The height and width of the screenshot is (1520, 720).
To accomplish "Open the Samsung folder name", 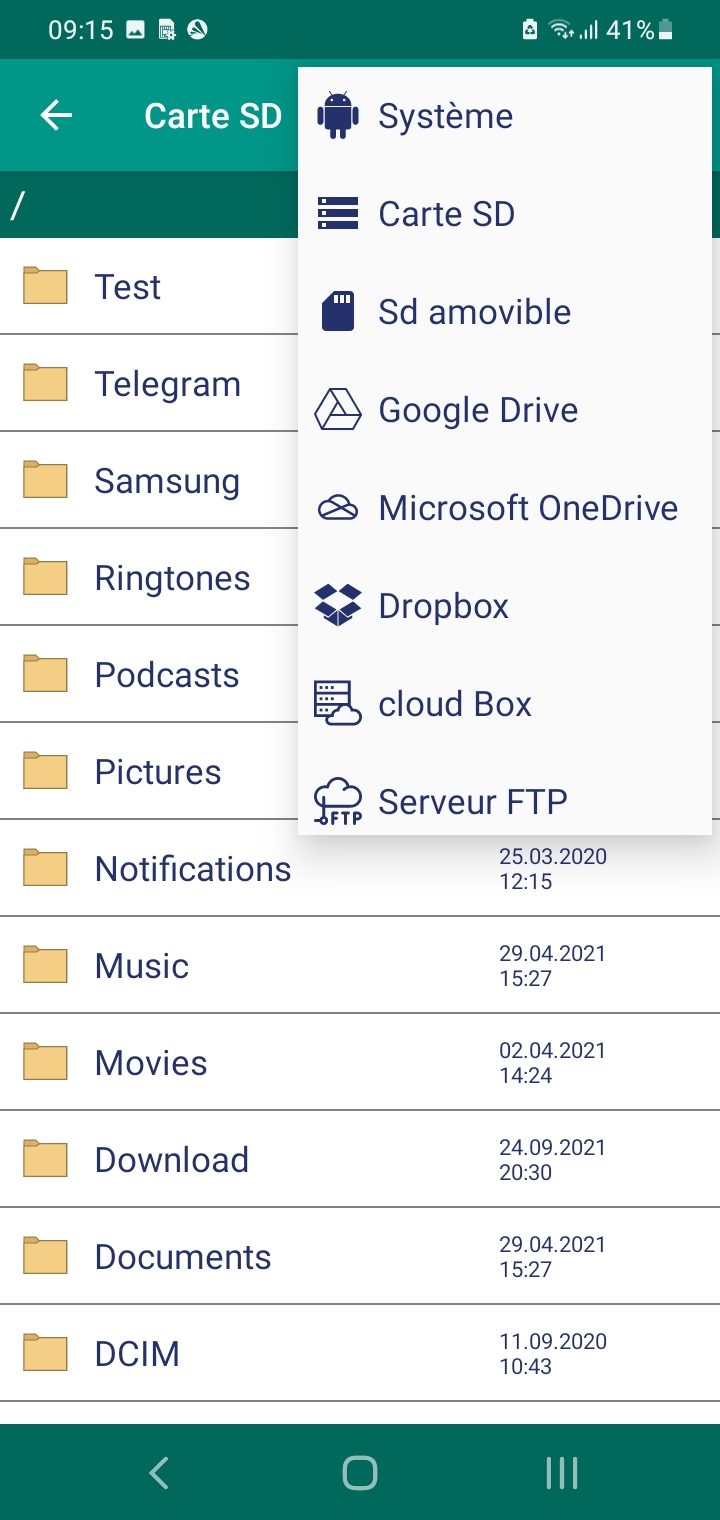I will point(167,482).
